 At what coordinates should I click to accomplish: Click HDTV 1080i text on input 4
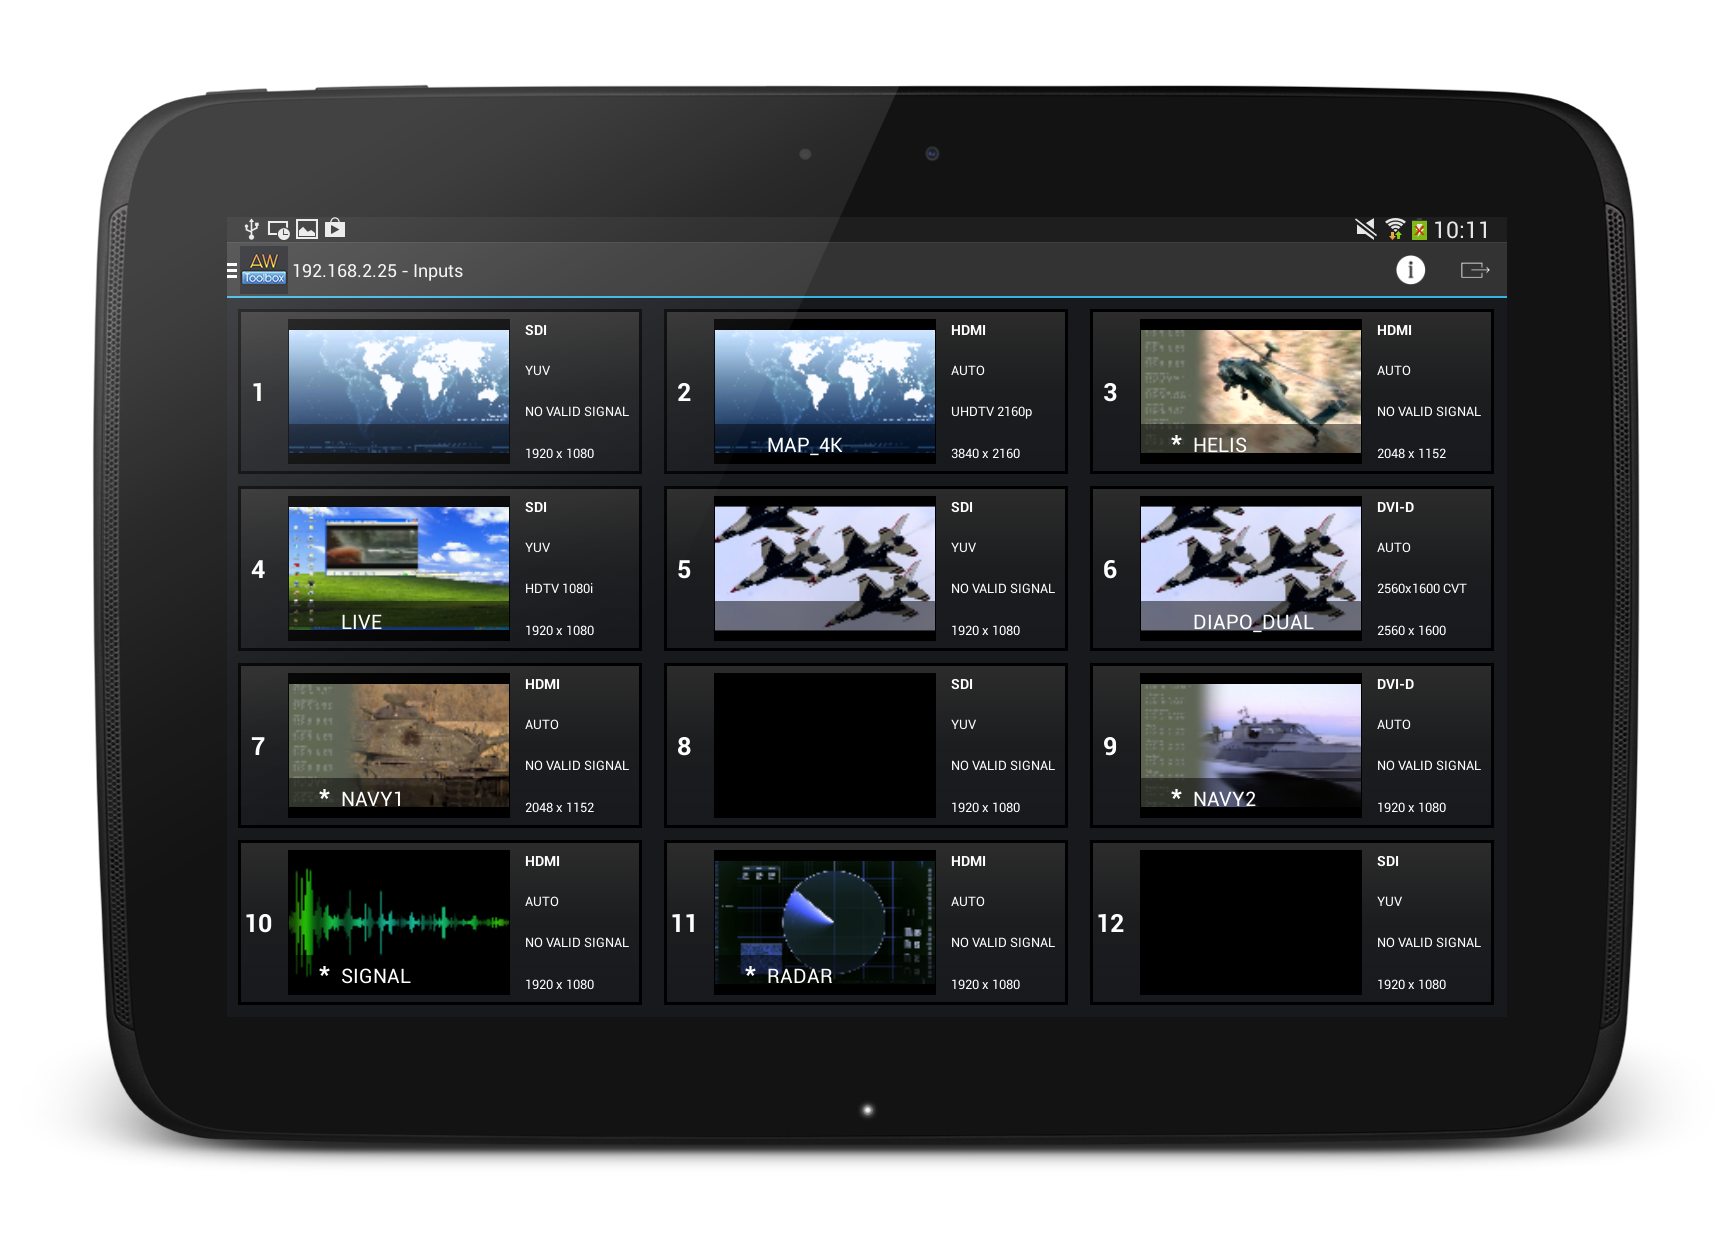pos(559,589)
